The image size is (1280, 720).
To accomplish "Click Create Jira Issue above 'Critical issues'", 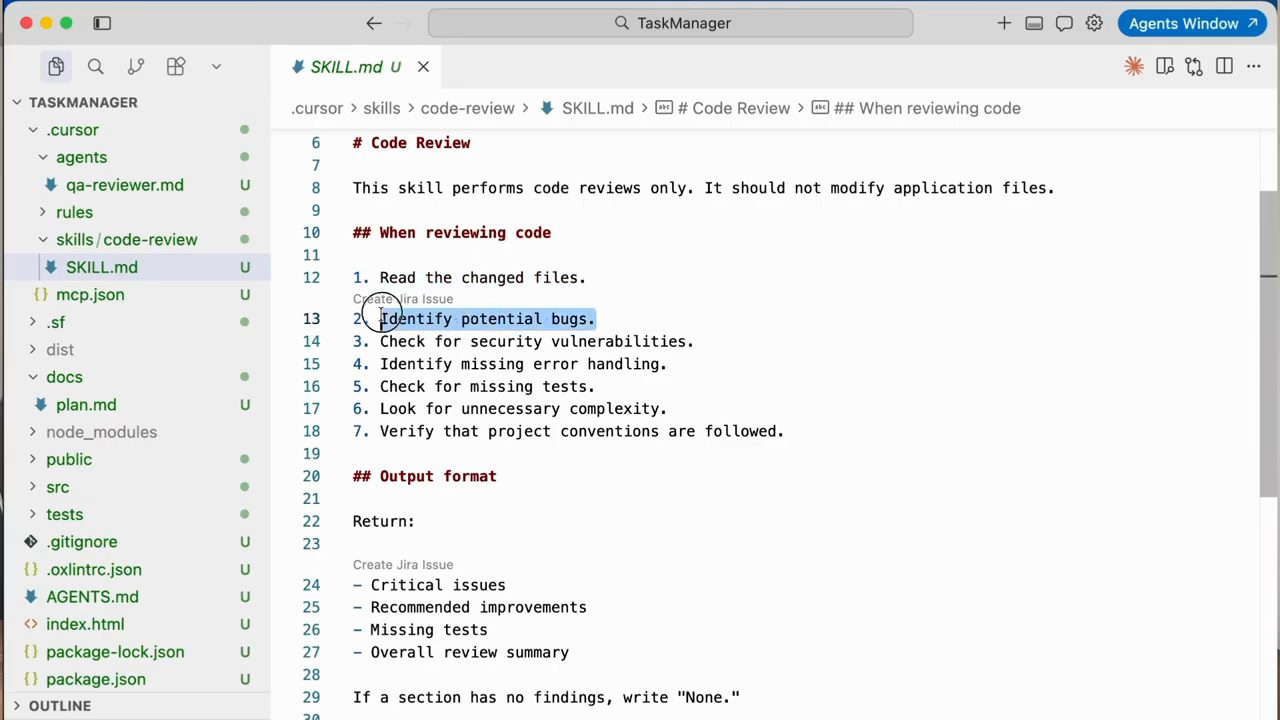I will 403,565.
